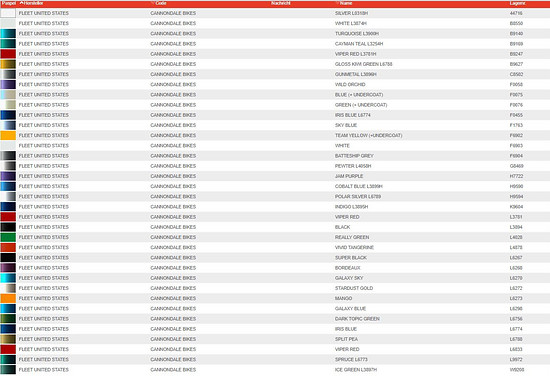Select the Dark Topic Green swatch

(x=8, y=318)
